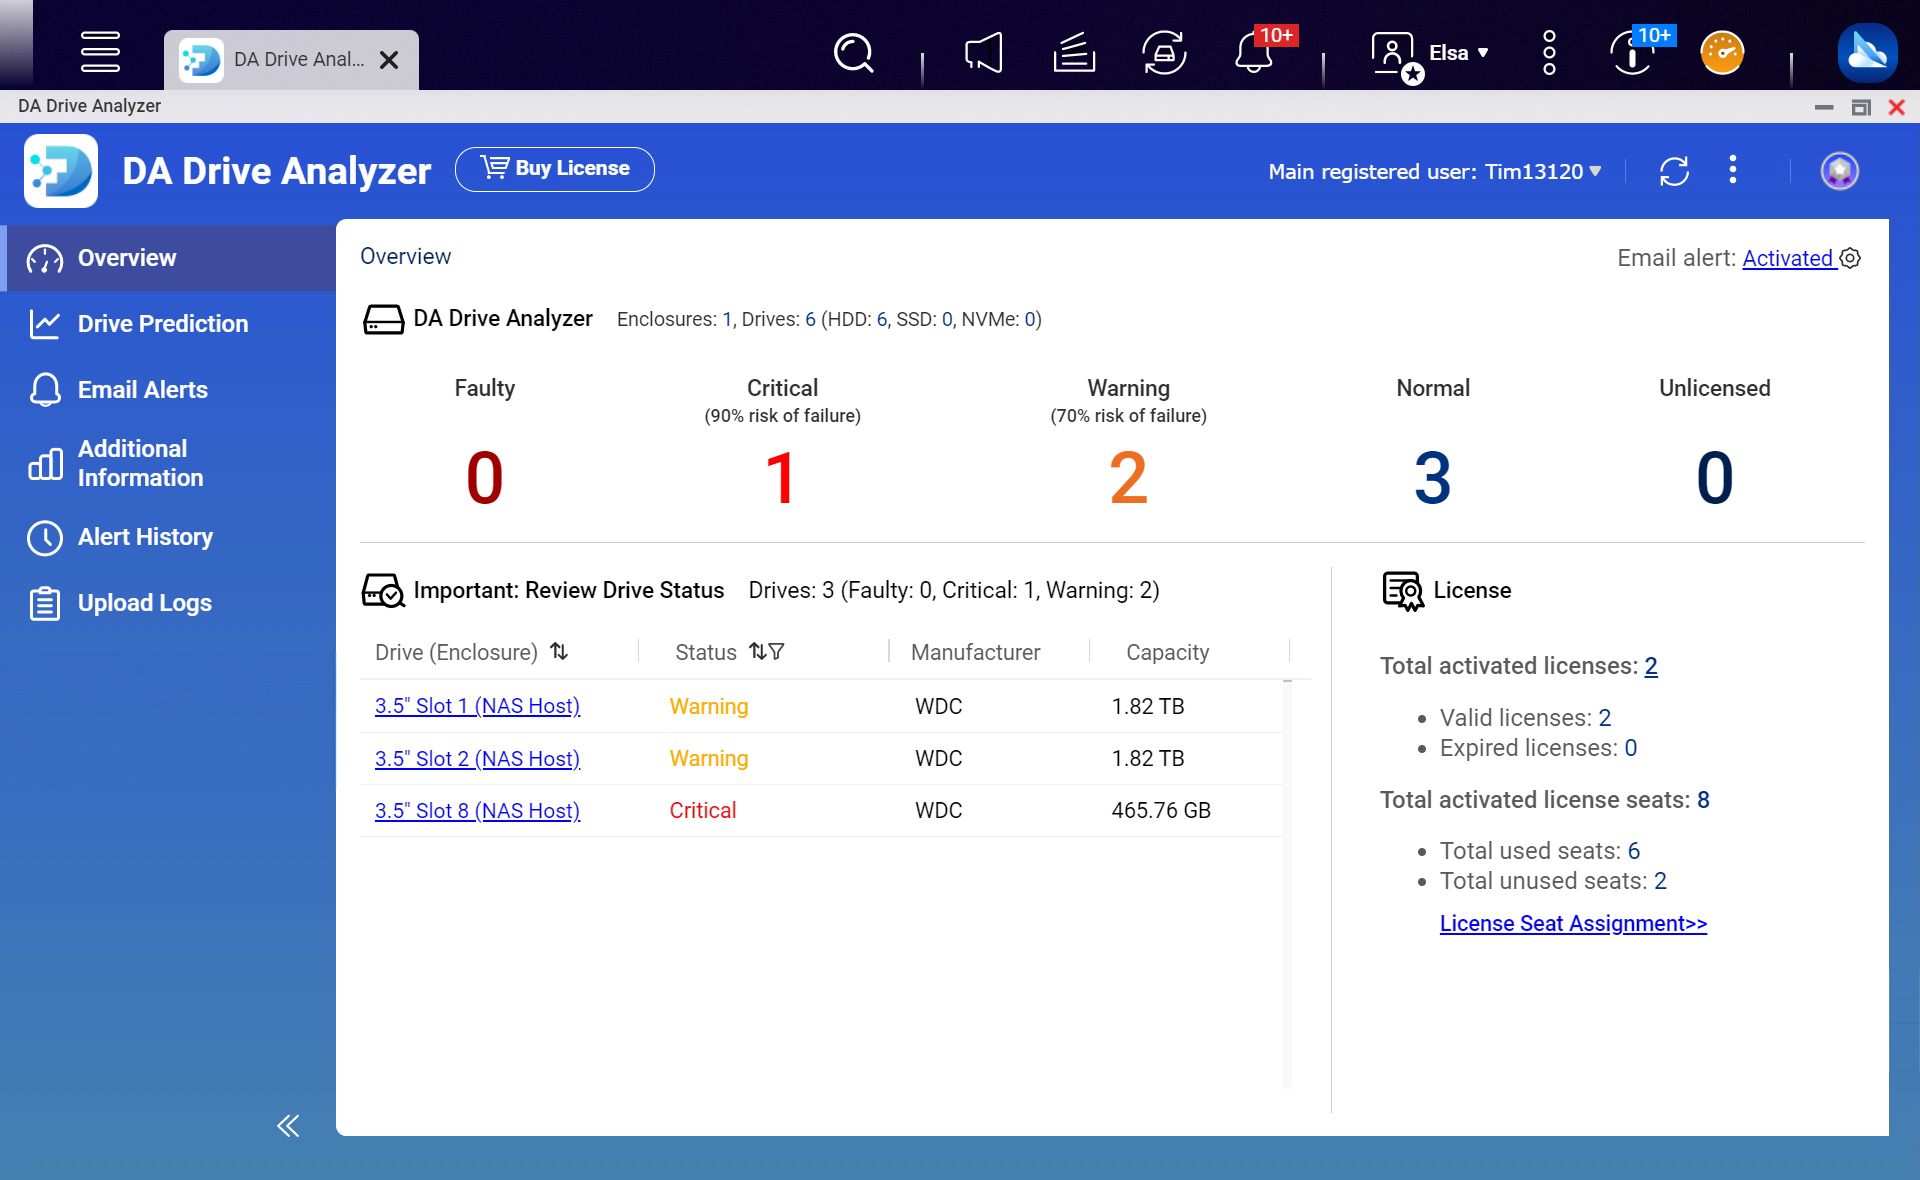This screenshot has width=1920, height=1180.
Task: Open License Seat Assignment link
Action: (1573, 923)
